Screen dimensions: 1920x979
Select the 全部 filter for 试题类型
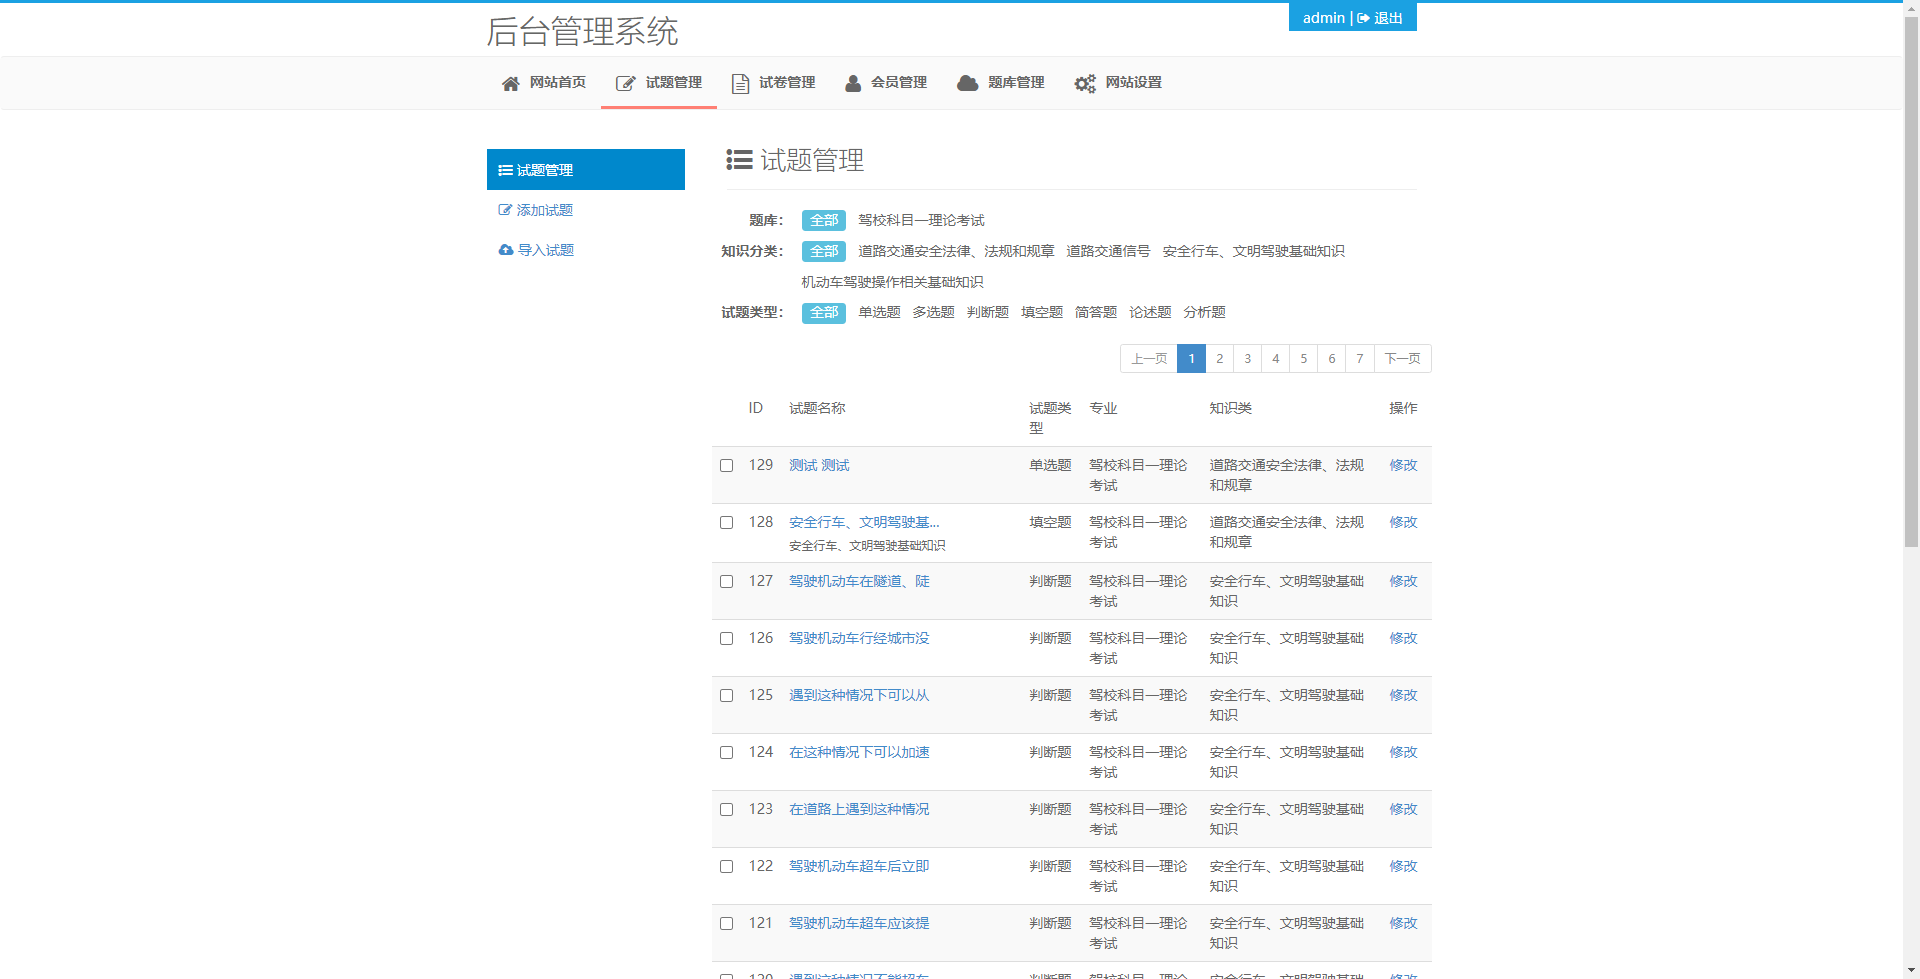point(824,313)
